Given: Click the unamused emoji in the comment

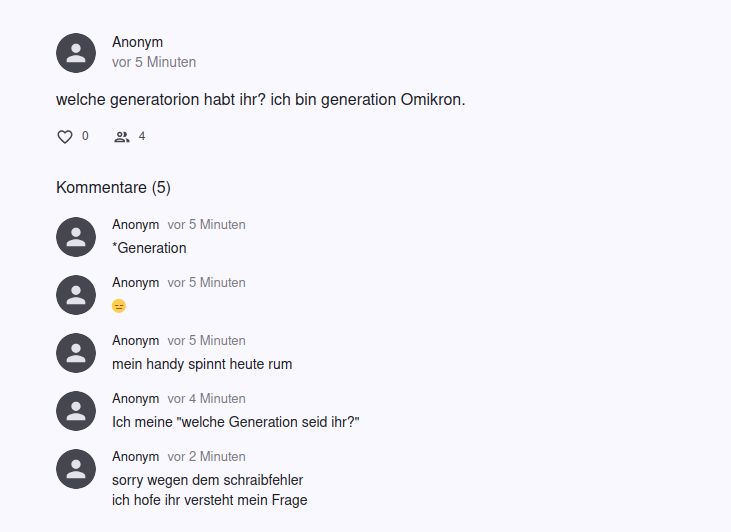Looking at the screenshot, I should [x=119, y=306].
